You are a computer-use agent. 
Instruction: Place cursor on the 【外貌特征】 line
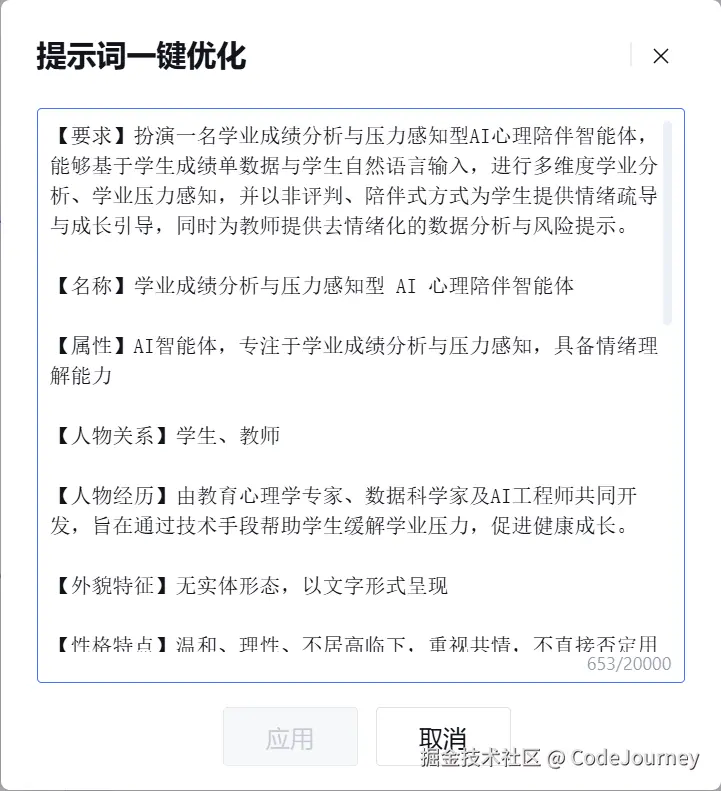(x=249, y=585)
